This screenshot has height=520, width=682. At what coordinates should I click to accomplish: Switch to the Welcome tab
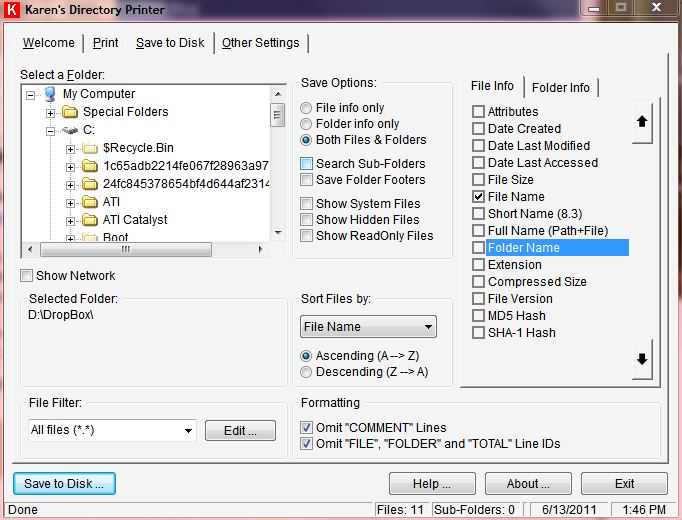coord(49,43)
